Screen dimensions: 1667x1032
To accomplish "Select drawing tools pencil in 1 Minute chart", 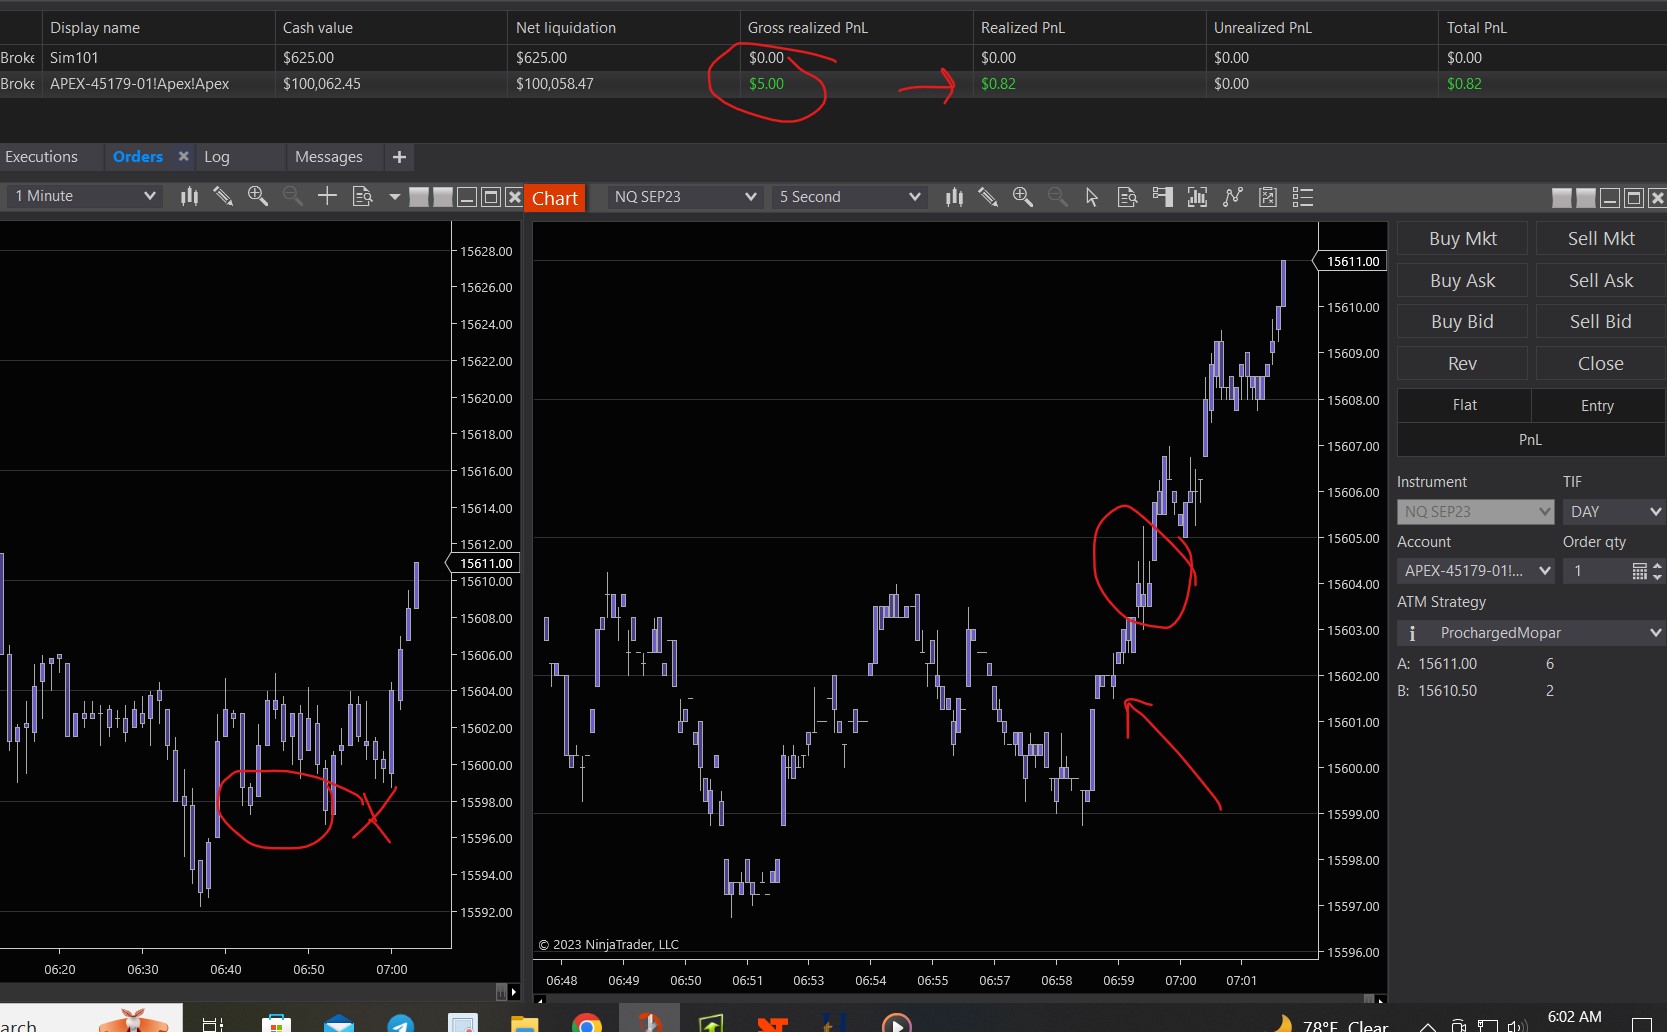I will pos(223,196).
